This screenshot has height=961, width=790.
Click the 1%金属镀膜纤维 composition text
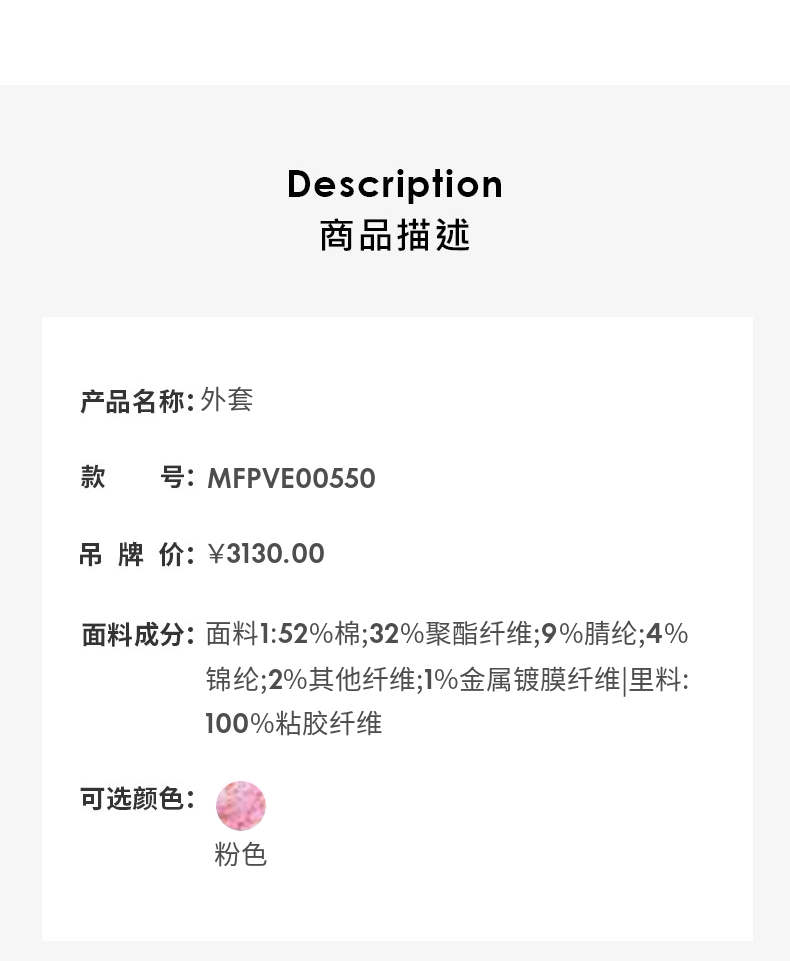point(522,680)
